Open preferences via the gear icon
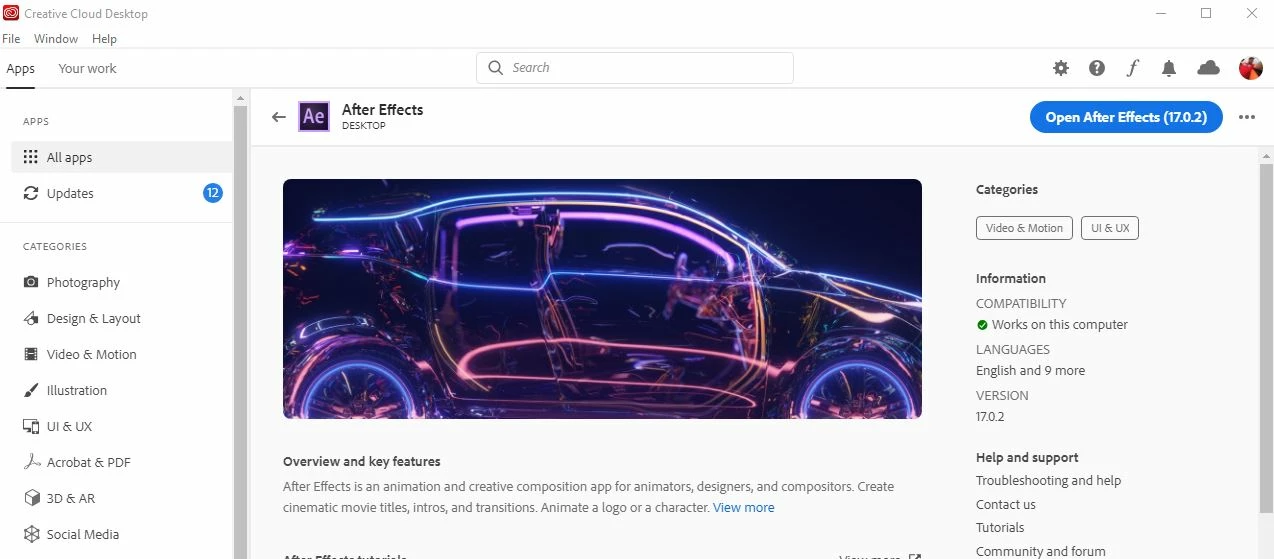Viewport: 1274px width, 559px height. (x=1061, y=68)
